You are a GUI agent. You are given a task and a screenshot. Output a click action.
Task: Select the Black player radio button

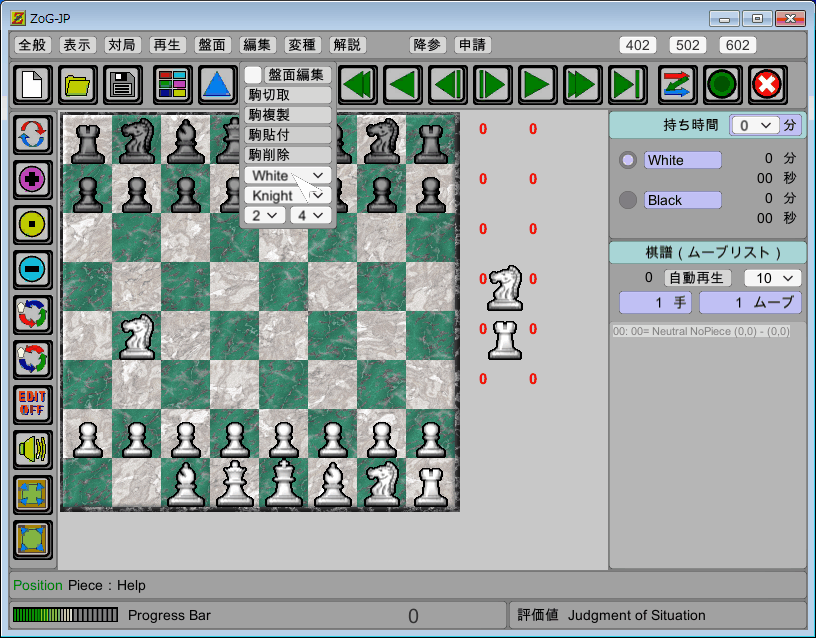point(628,200)
